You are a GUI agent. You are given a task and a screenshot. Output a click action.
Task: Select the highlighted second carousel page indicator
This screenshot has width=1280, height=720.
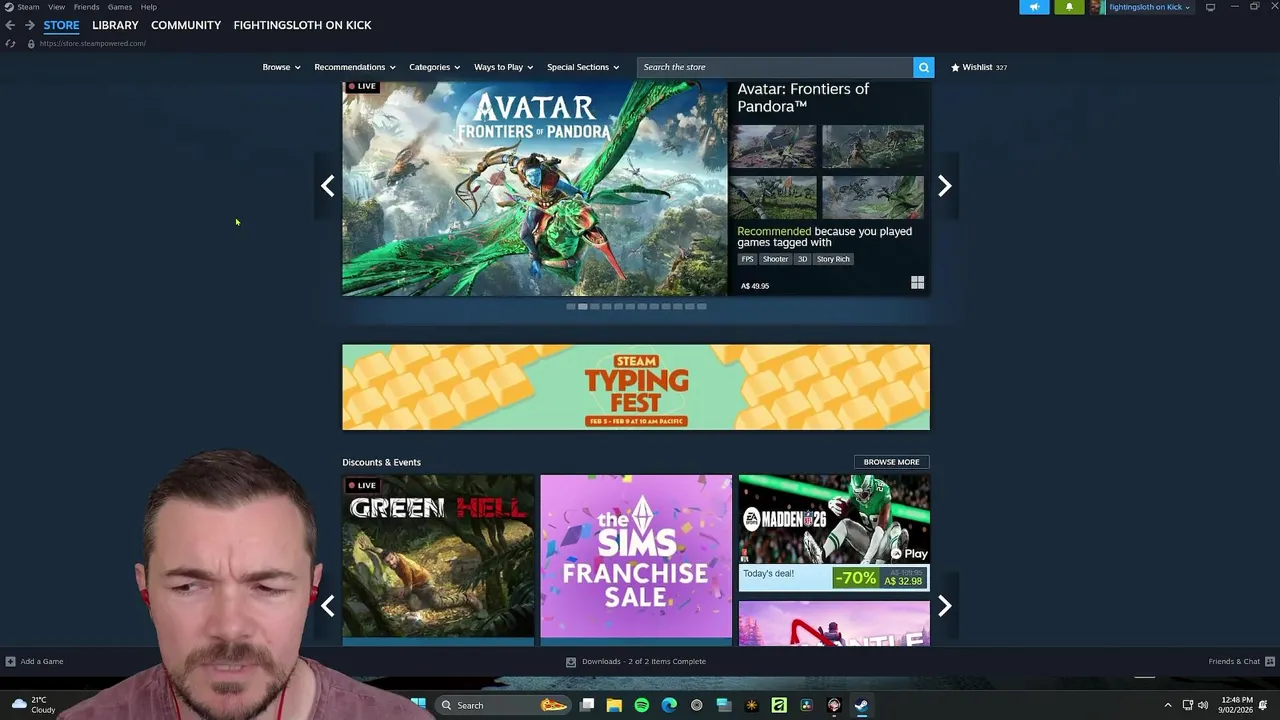coord(582,307)
